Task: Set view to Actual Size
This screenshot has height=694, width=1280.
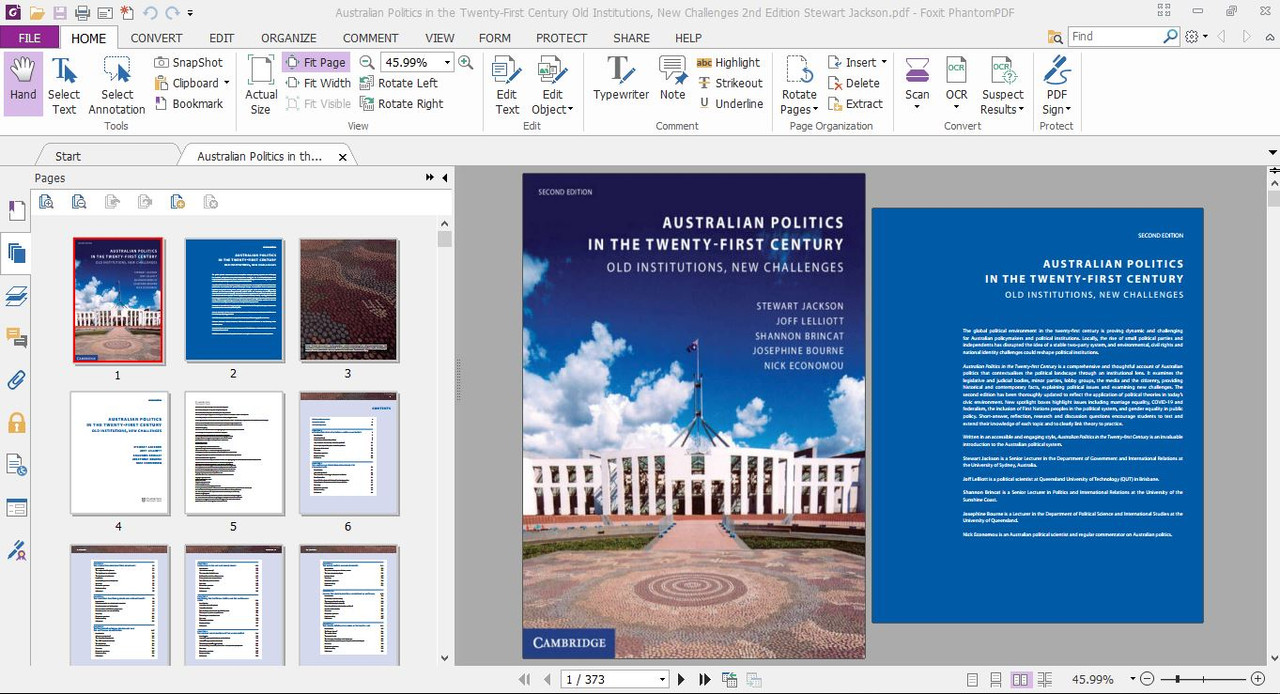Action: click(x=261, y=84)
